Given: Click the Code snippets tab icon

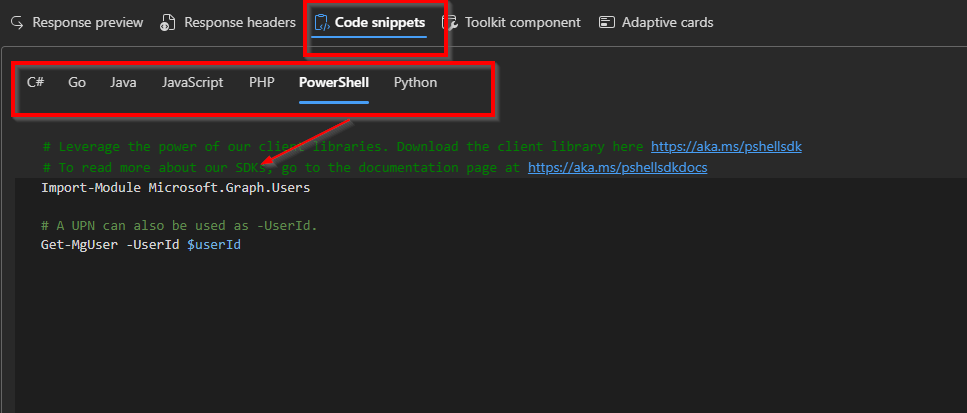Looking at the screenshot, I should 321,22.
